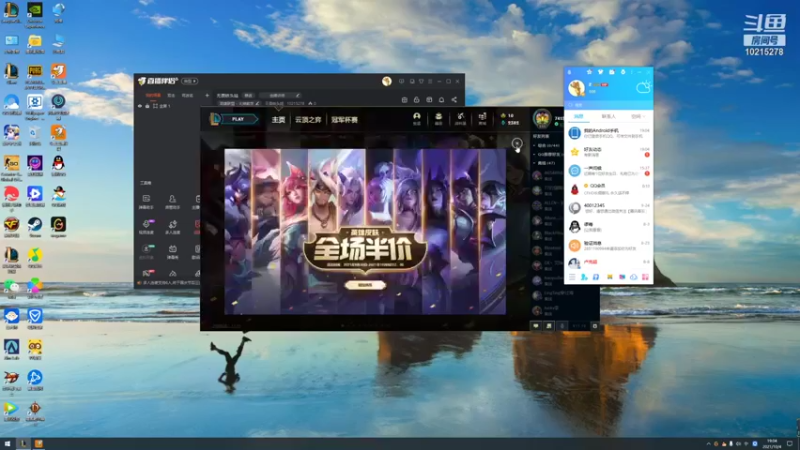Open the League of Legends desktop shortcut
Image resolution: width=800 pixels, height=450 pixels.
click(11, 11)
